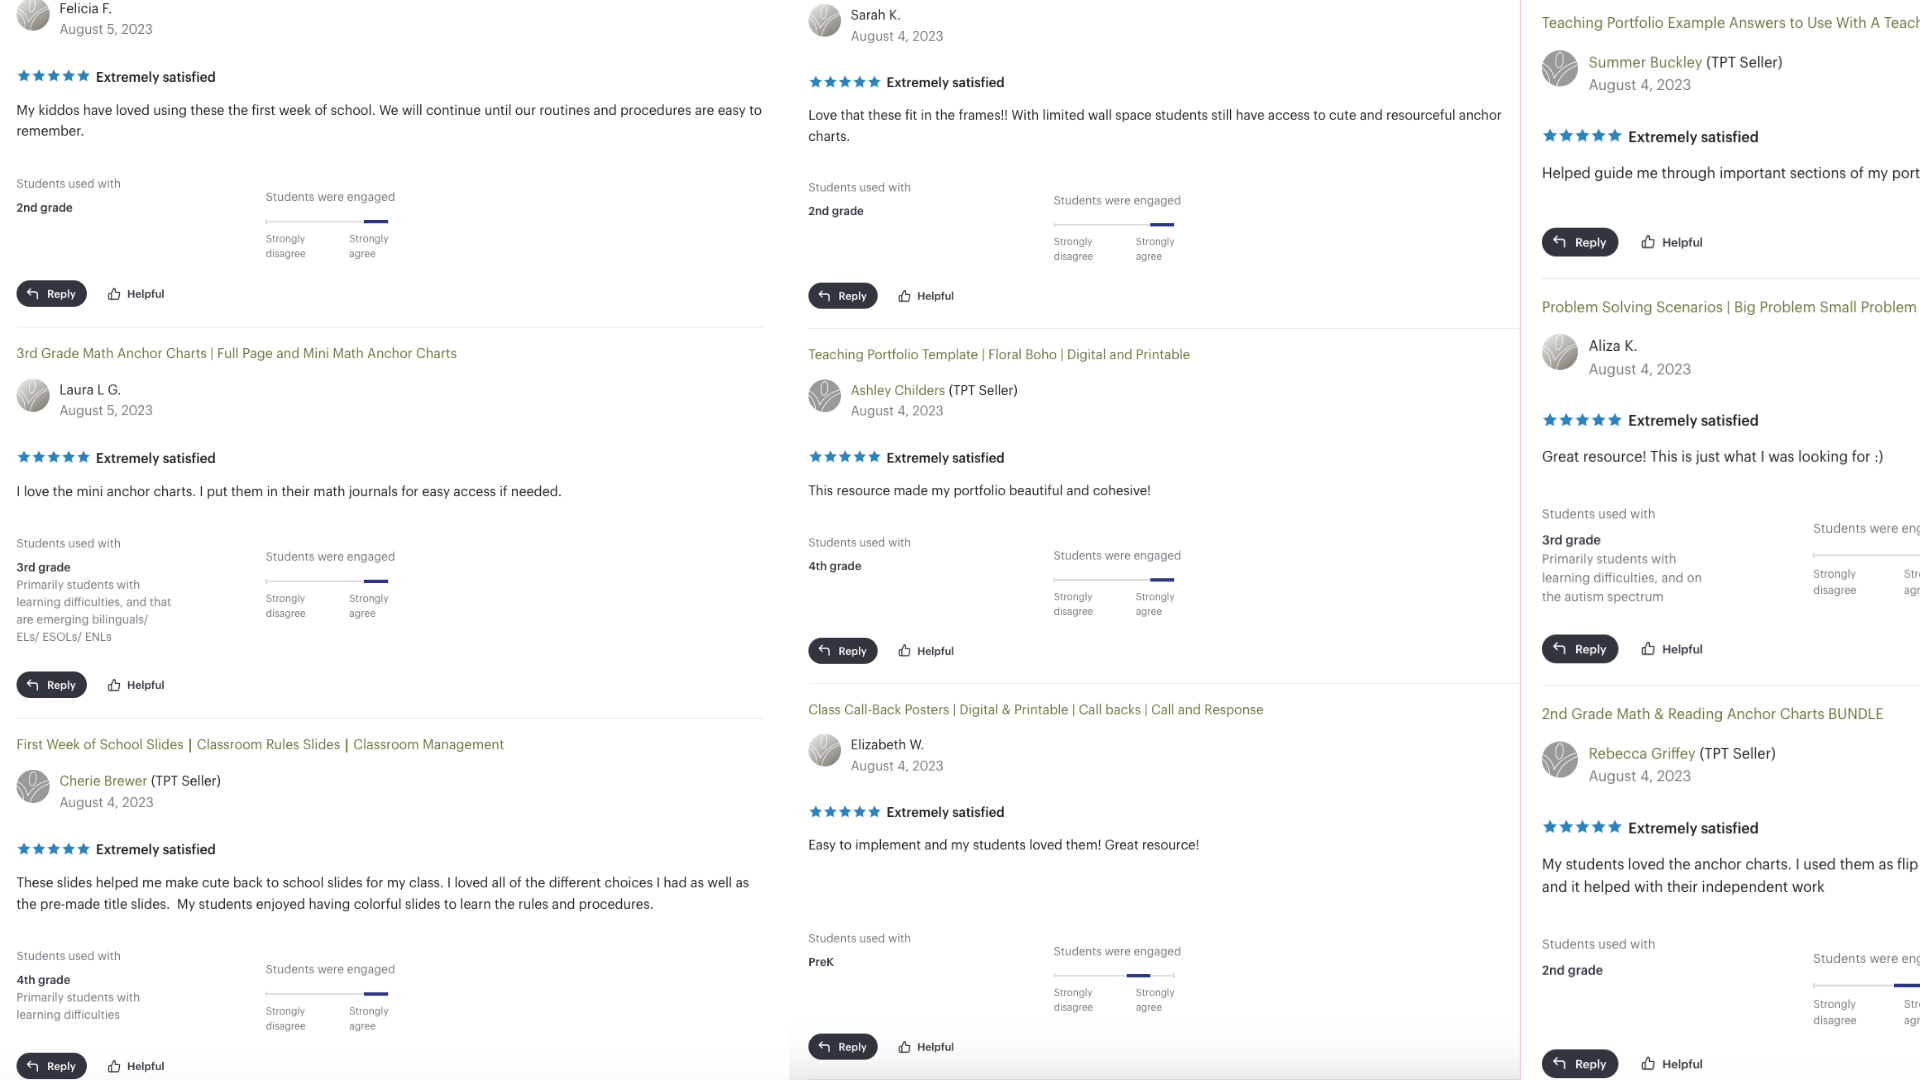Click thumbs-up Helpful icon under Felicia F.'s review
The width and height of the screenshot is (1920, 1080).
[115, 294]
